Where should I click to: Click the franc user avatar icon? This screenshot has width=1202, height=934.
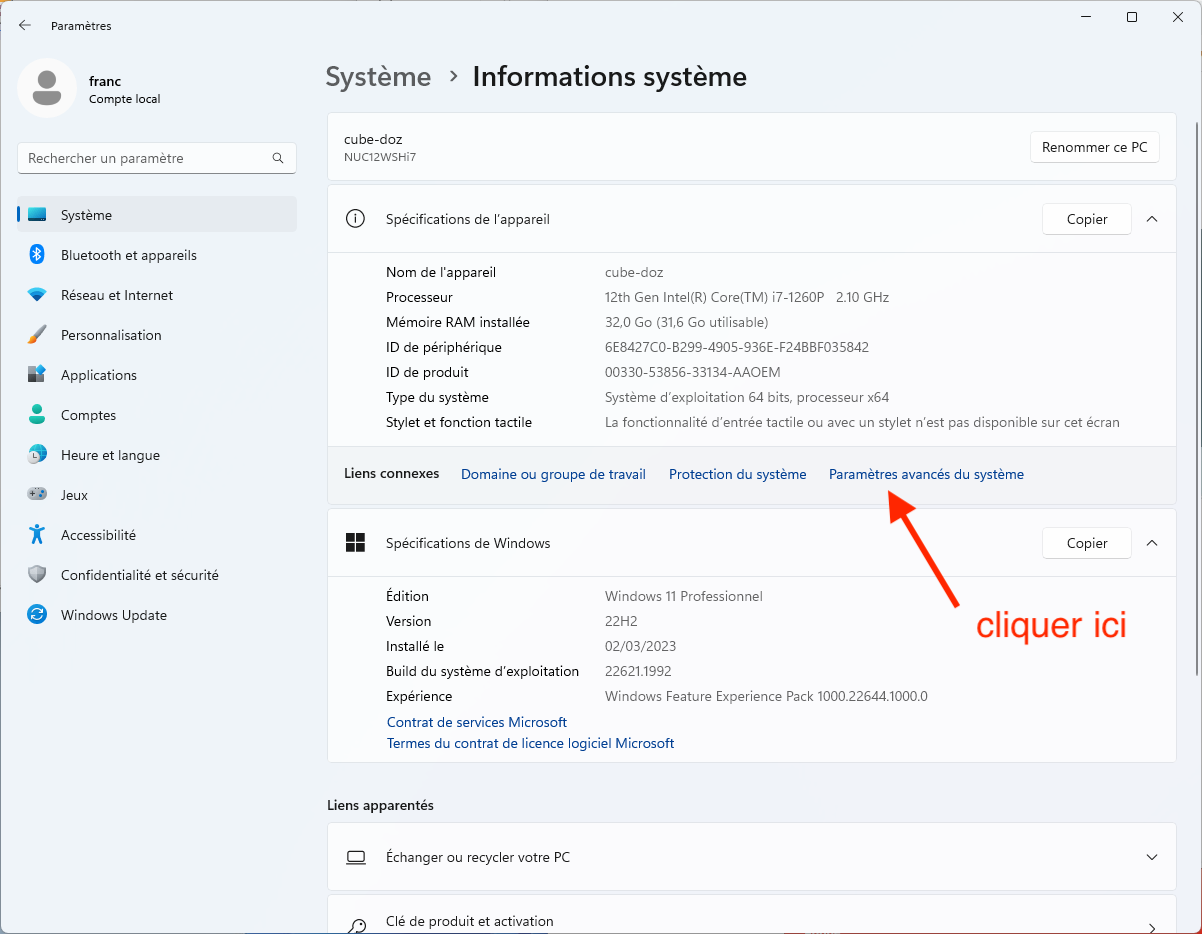tap(47, 88)
